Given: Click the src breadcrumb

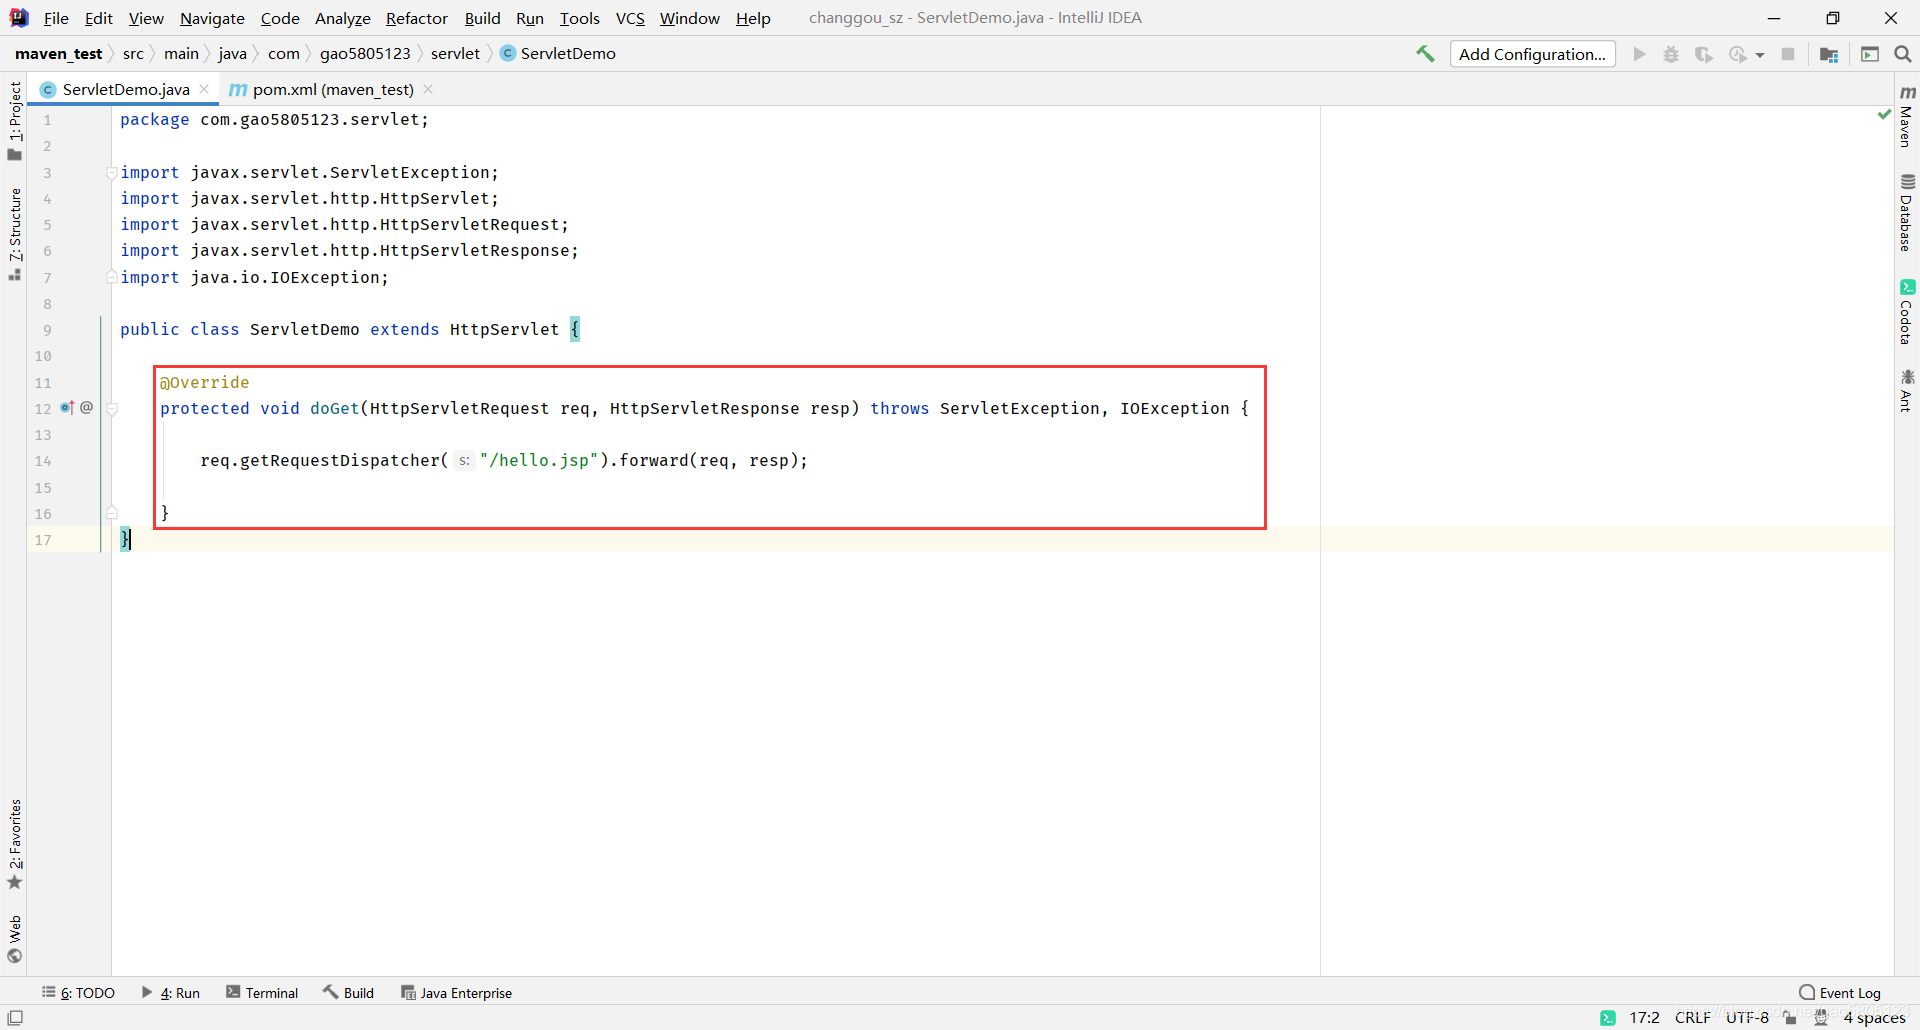Looking at the screenshot, I should 133,54.
